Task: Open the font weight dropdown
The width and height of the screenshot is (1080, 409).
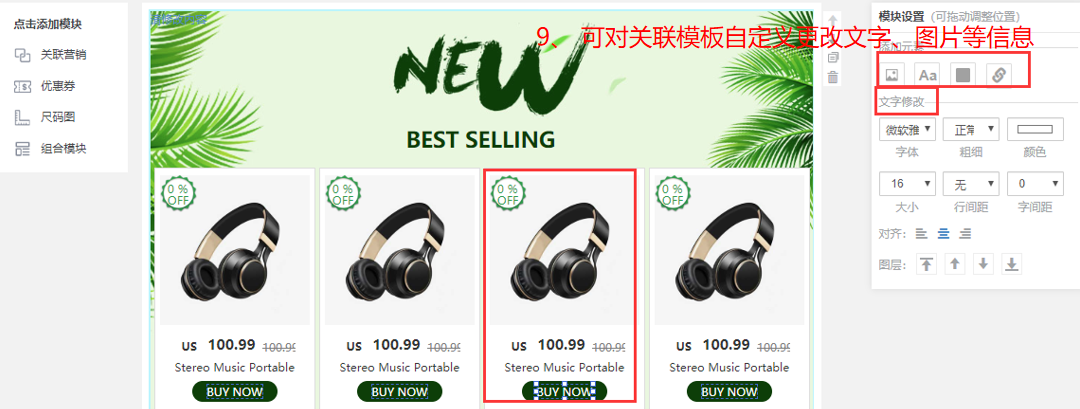Action: point(971,129)
